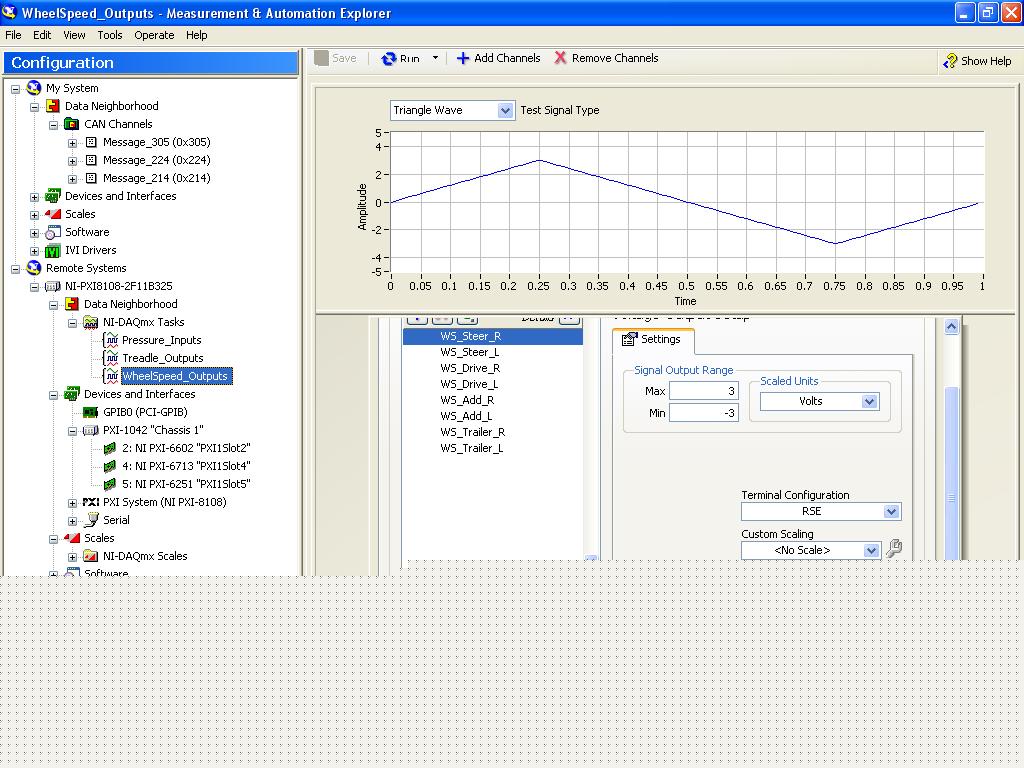Select the WheelSpeed_Outputs task
The height and width of the screenshot is (768, 1024).
[x=175, y=376]
